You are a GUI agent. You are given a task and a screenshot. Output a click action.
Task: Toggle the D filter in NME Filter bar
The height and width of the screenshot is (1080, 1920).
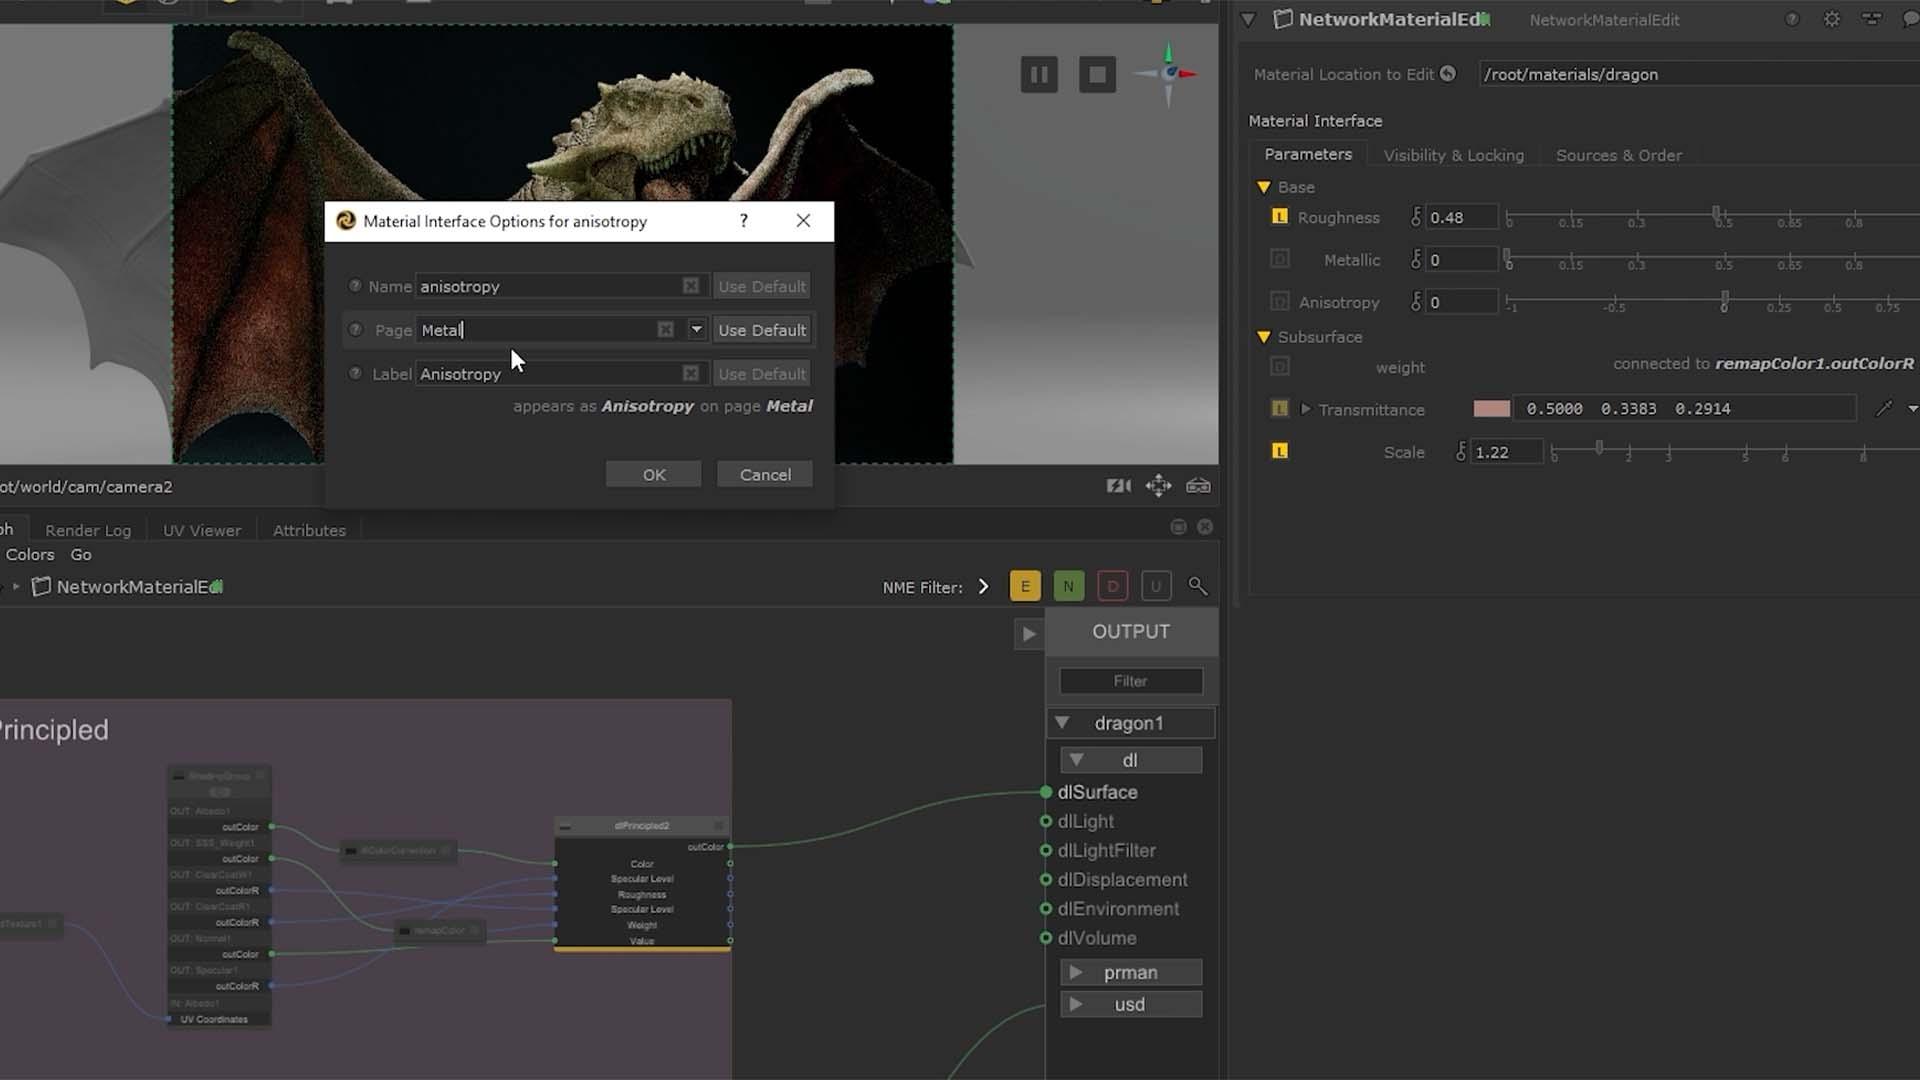point(1112,586)
